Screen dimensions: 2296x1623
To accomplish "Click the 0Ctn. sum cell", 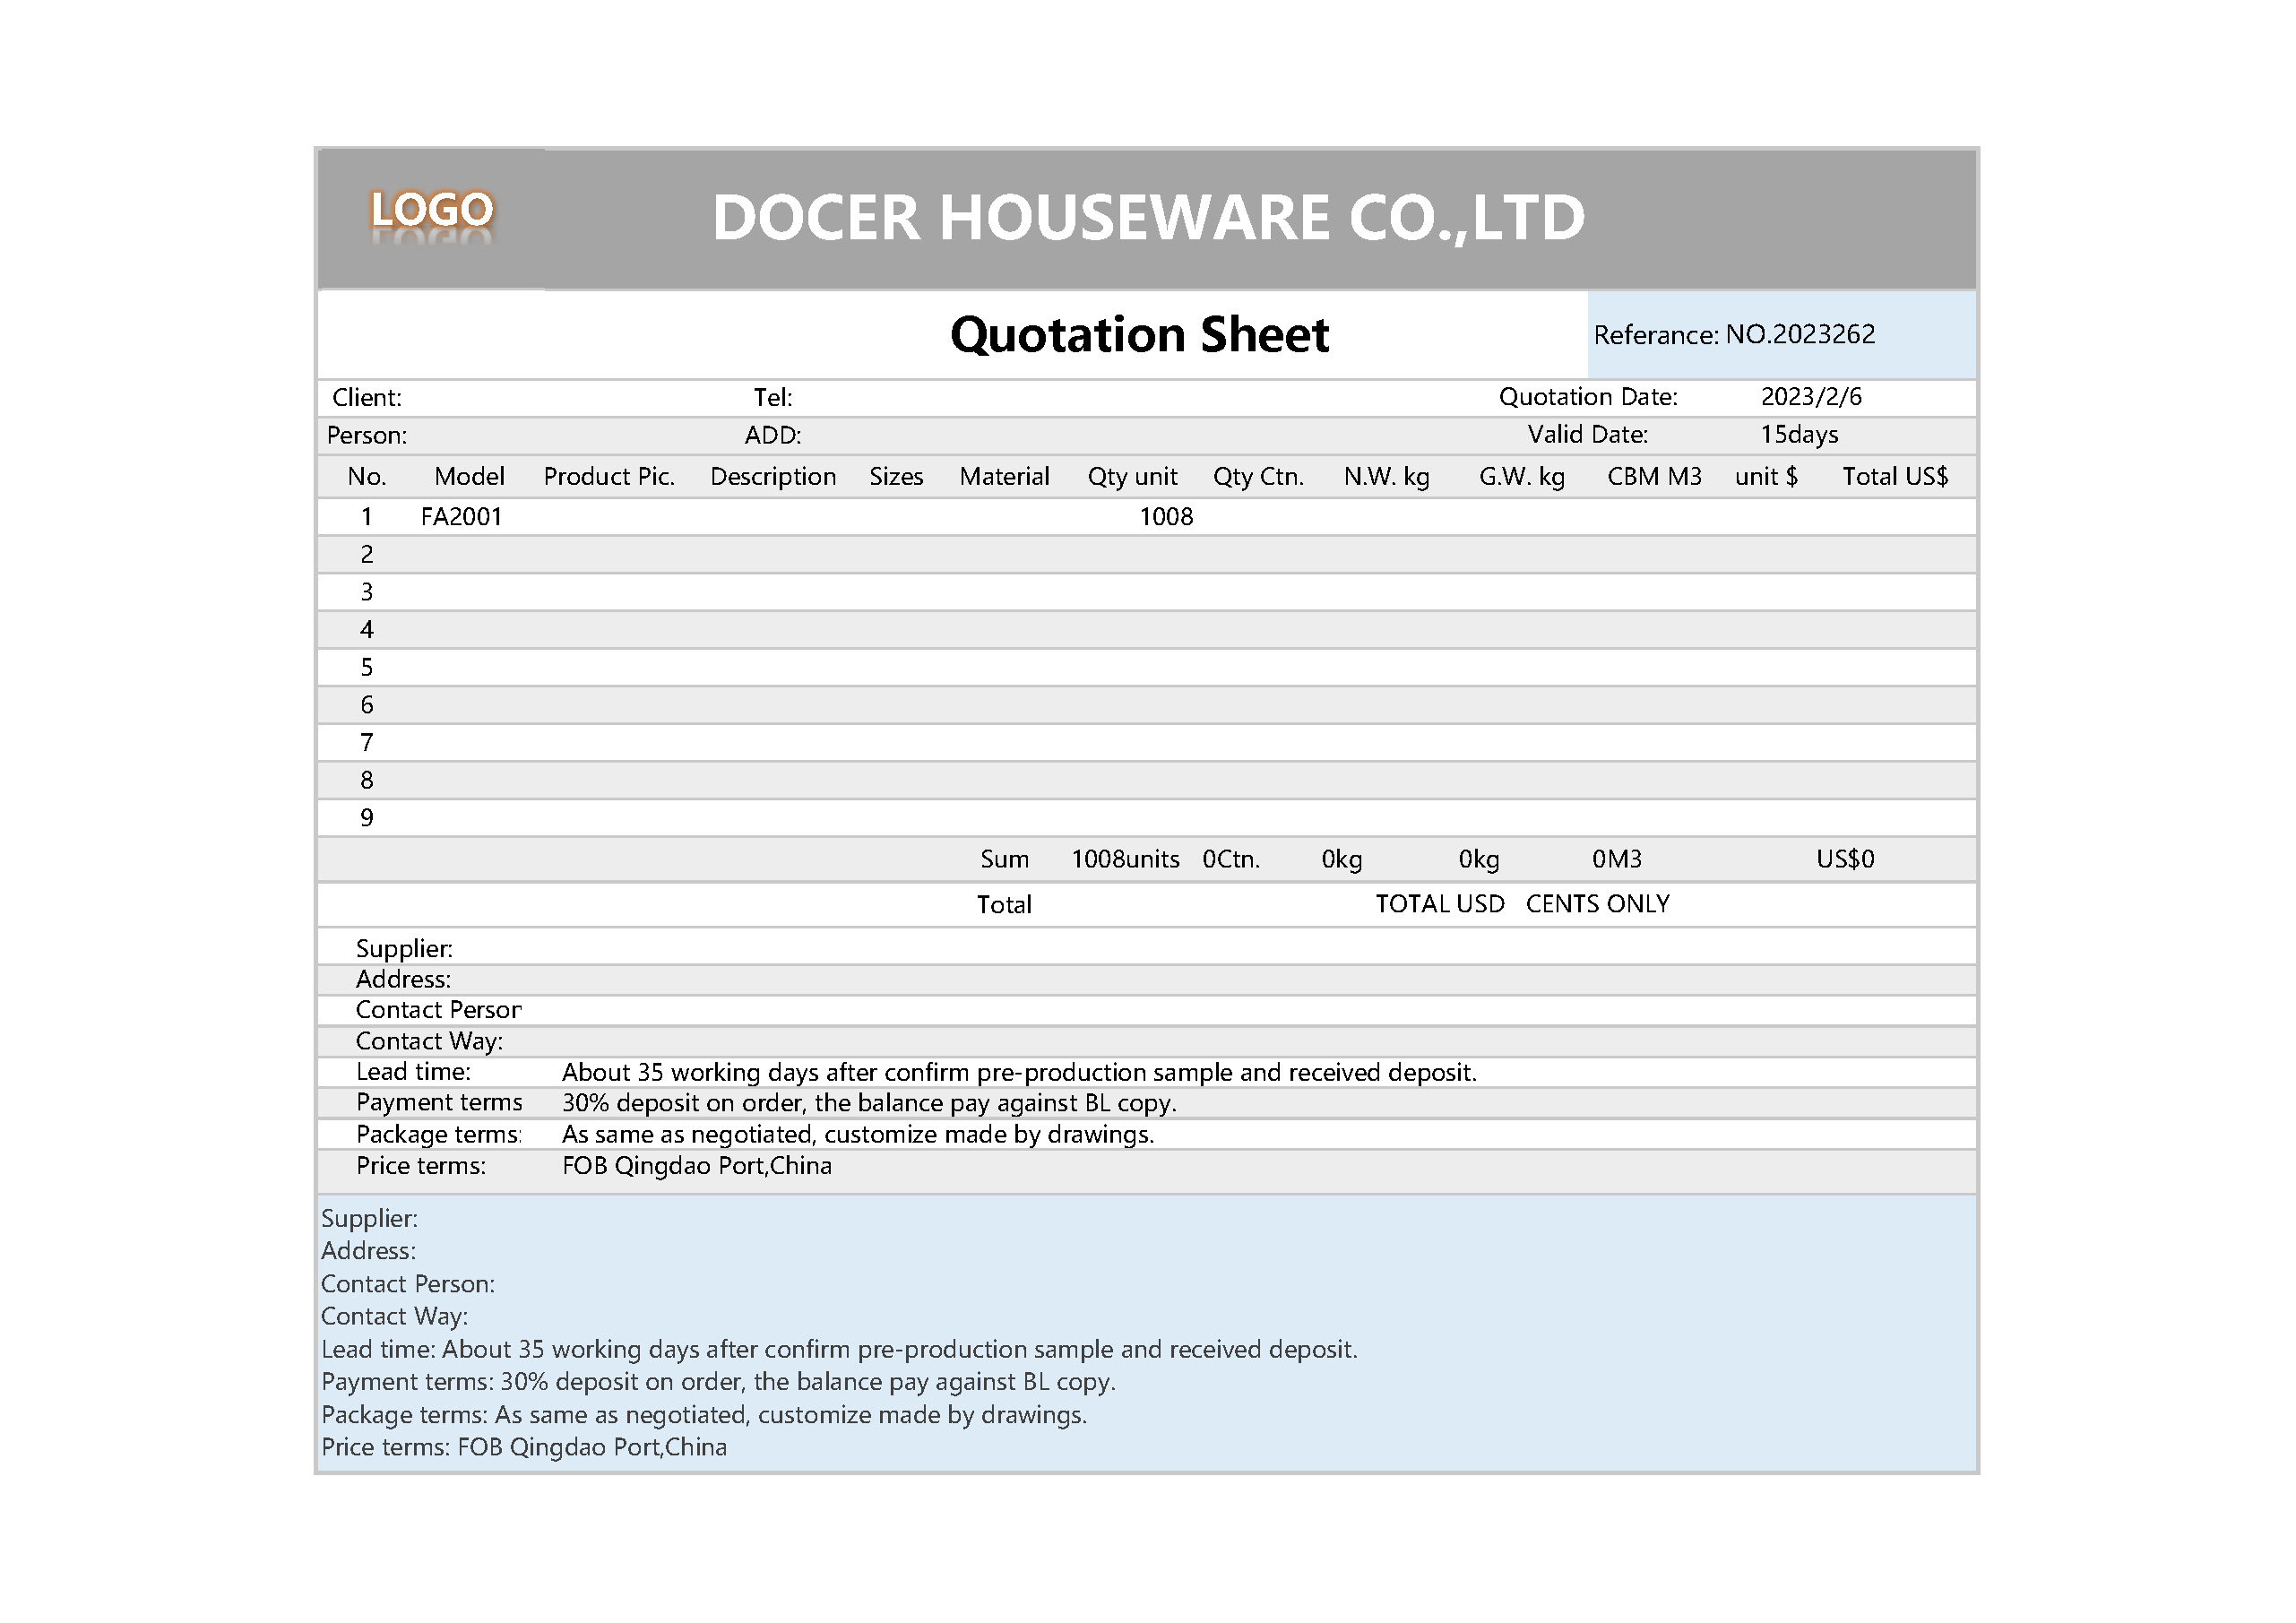I will 1231,860.
